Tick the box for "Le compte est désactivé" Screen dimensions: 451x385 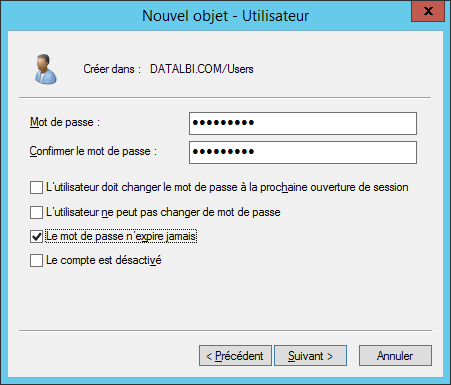(36, 260)
